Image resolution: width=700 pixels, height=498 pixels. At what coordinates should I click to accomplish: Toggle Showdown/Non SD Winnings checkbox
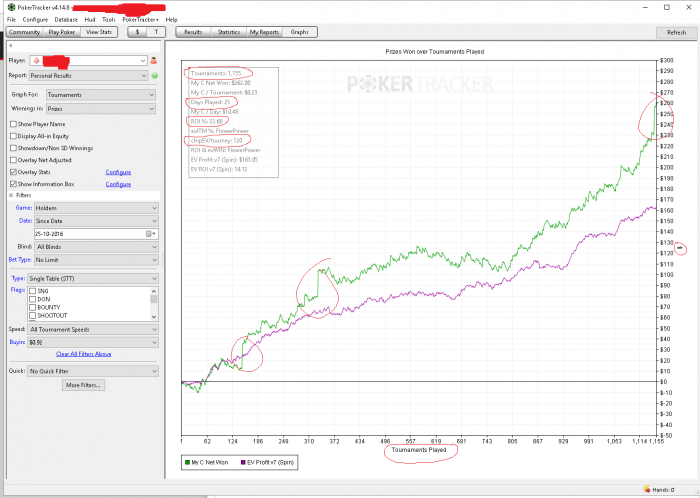13,148
